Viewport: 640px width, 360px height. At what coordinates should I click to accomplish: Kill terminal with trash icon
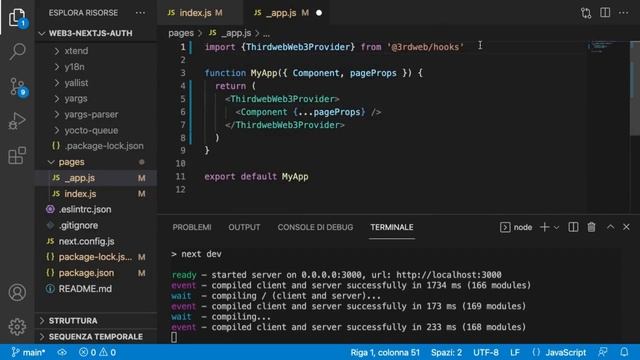(x=591, y=227)
